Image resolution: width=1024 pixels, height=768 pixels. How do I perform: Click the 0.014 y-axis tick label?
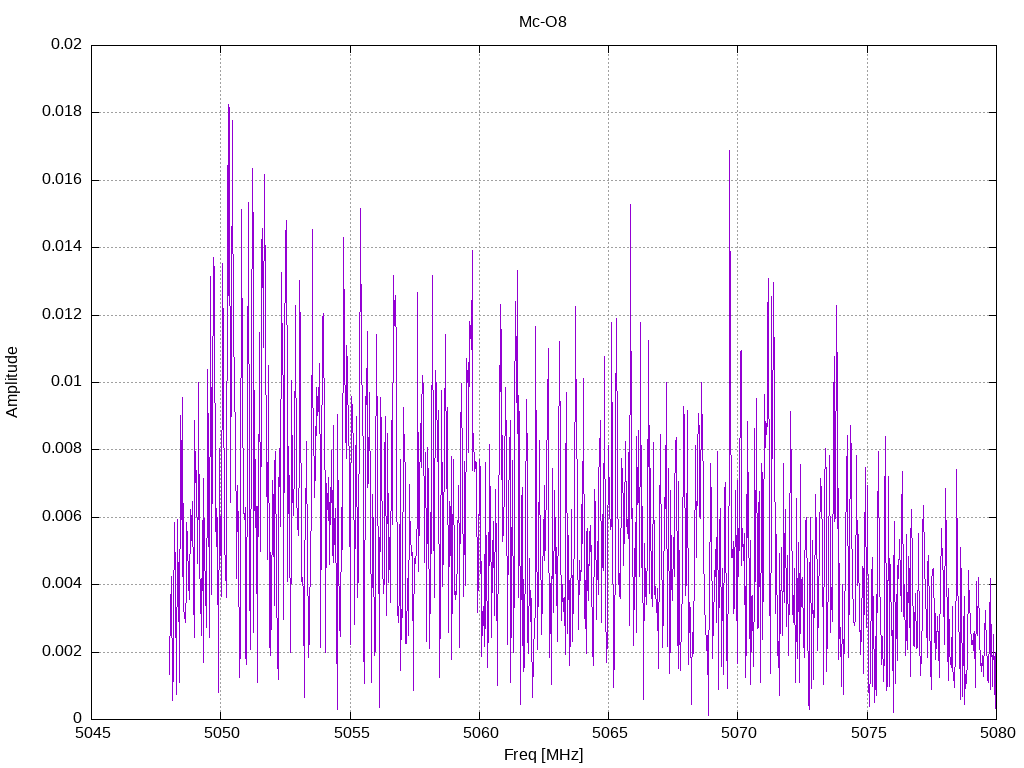point(62,247)
